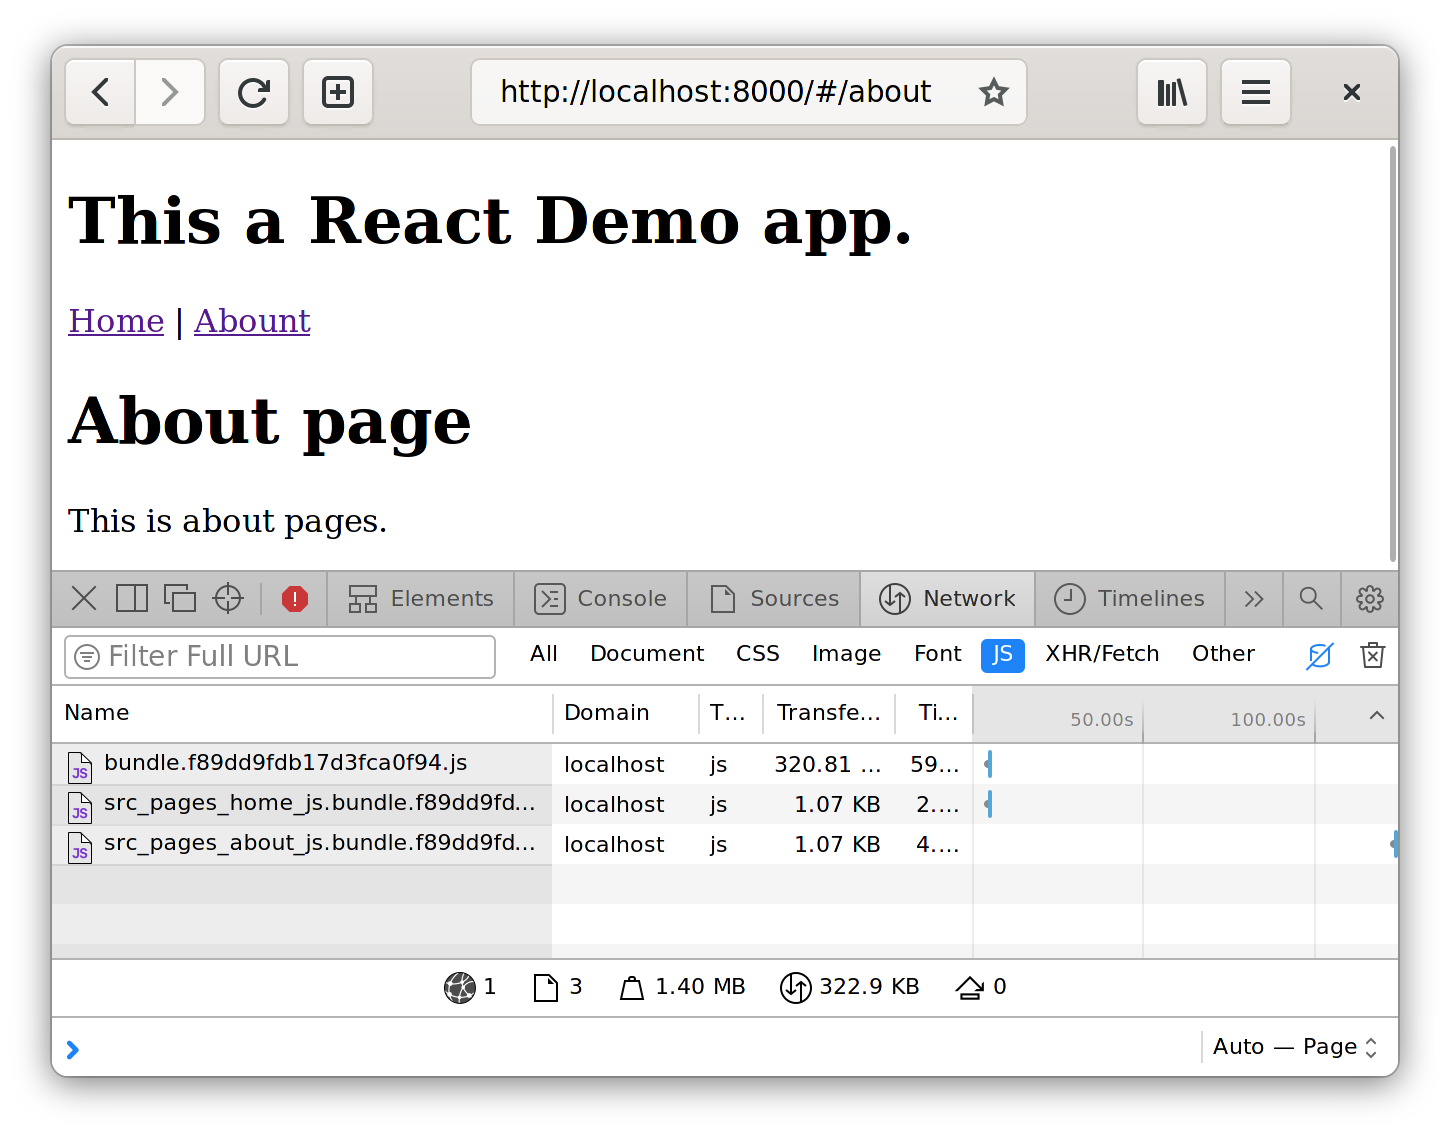Start element selection with crosshair icon
The width and height of the screenshot is (1450, 1134).
pos(228,599)
